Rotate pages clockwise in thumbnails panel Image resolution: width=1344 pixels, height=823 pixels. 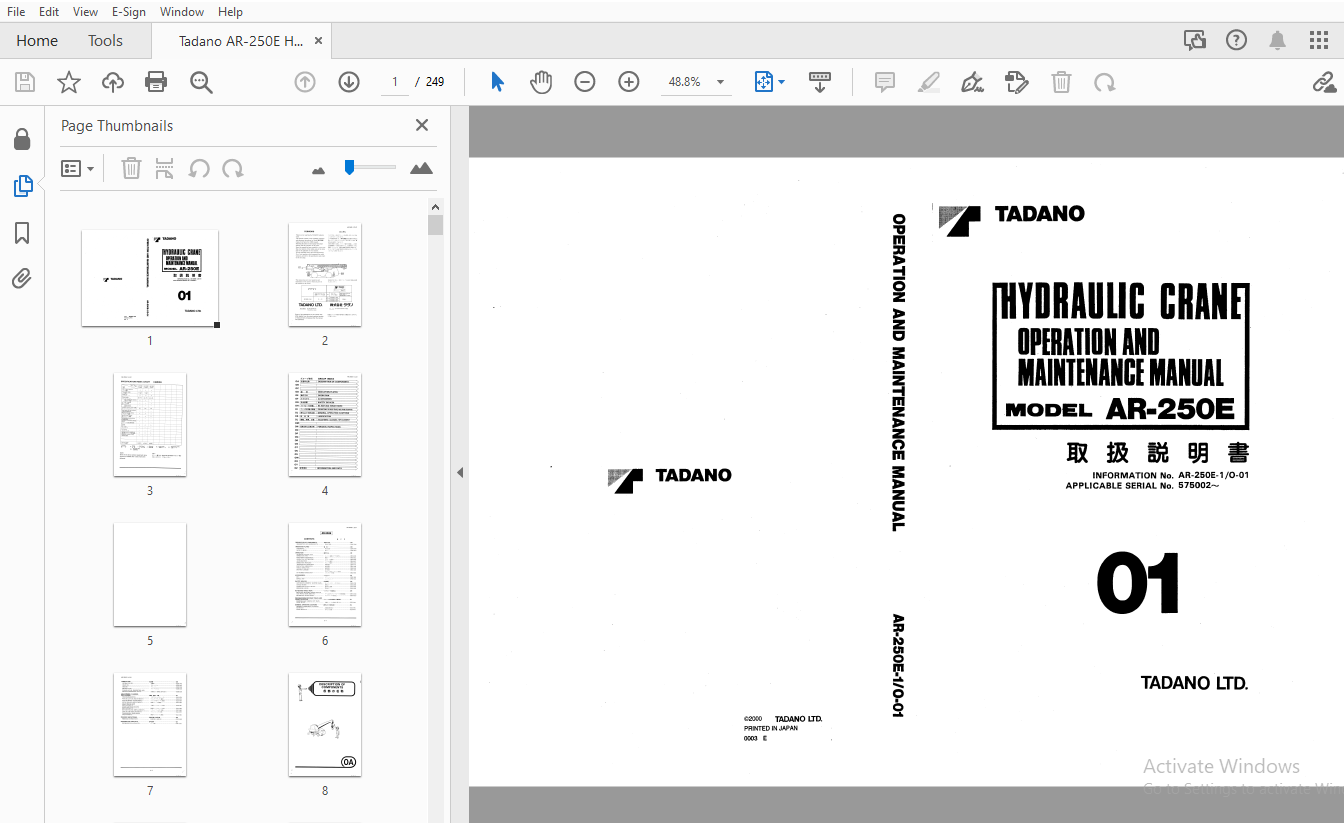[233, 168]
